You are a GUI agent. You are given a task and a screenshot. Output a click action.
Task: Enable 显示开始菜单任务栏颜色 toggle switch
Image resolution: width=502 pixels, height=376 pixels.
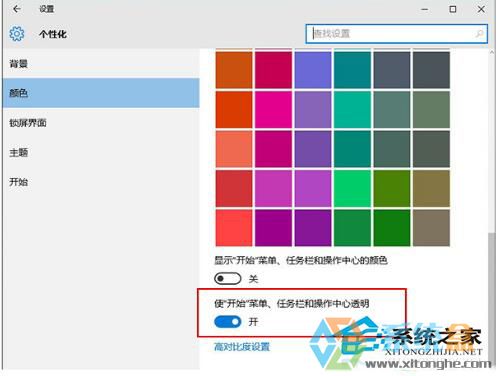pos(228,278)
